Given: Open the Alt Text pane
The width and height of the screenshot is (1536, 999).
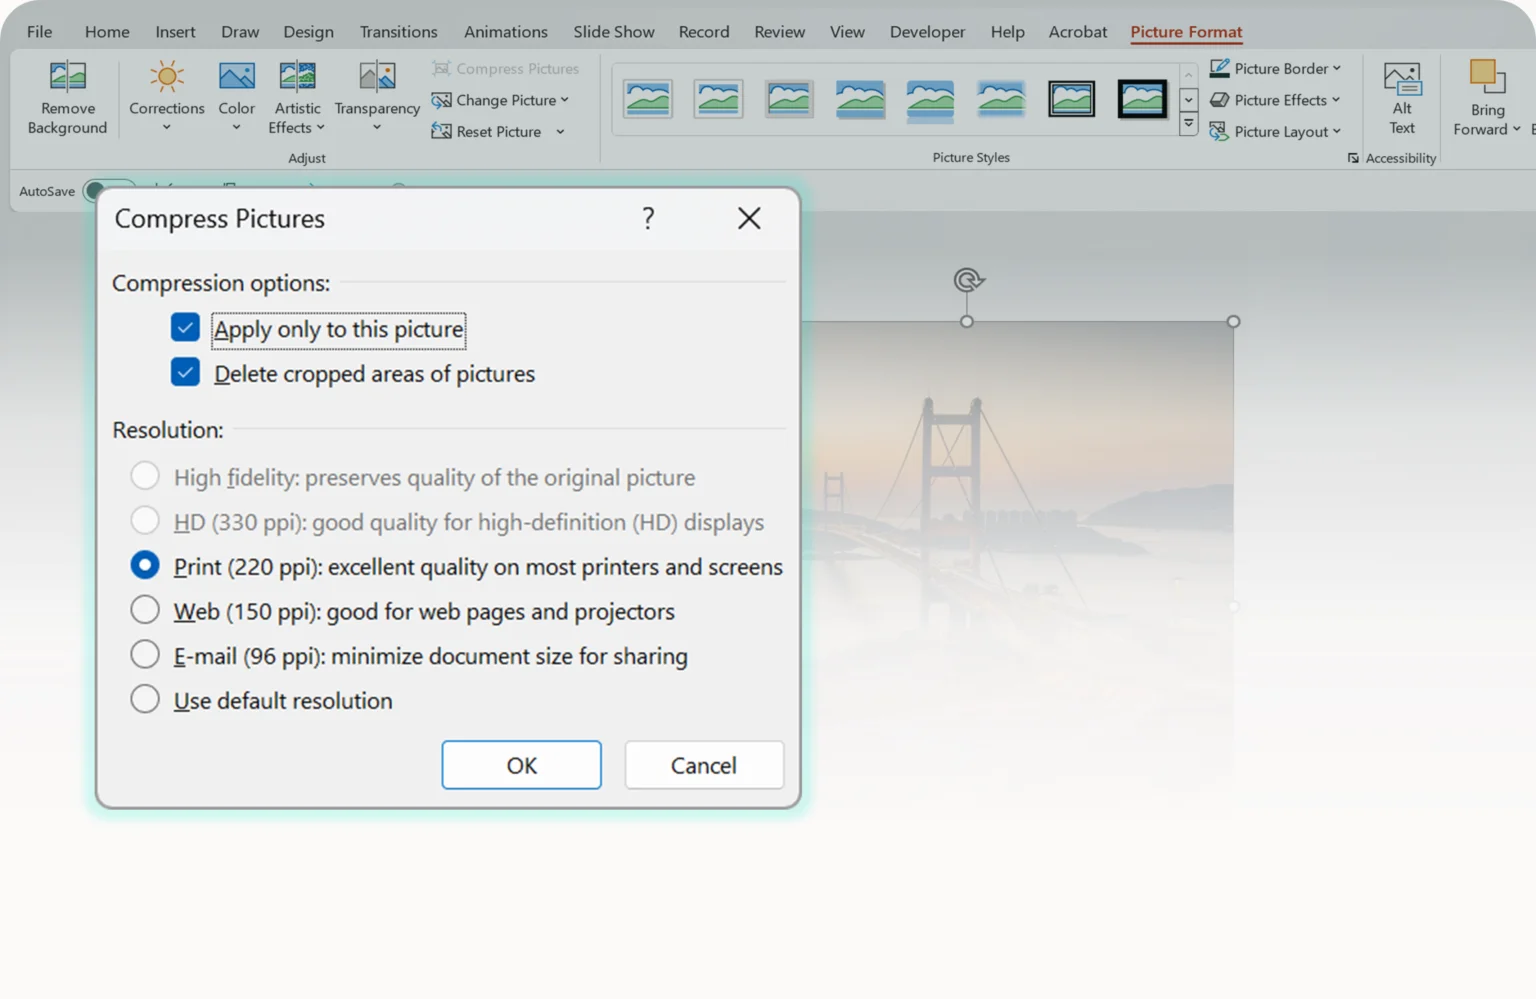Looking at the screenshot, I should pyautogui.click(x=1402, y=98).
